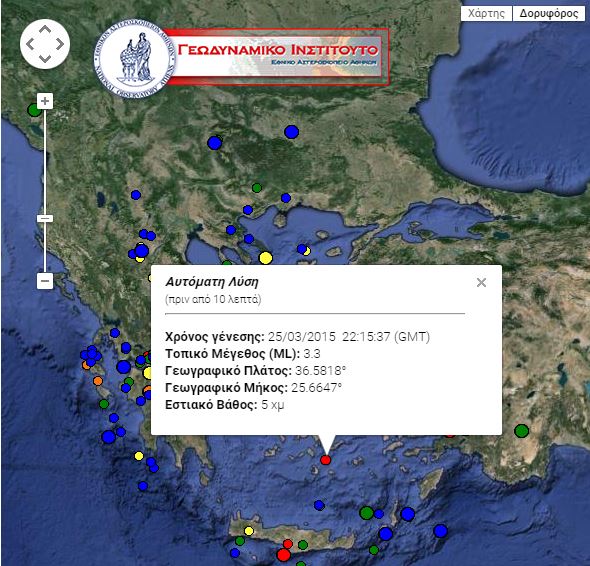The image size is (590, 566).
Task: Select the green marker near the top-left plus button
Action: click(34, 110)
